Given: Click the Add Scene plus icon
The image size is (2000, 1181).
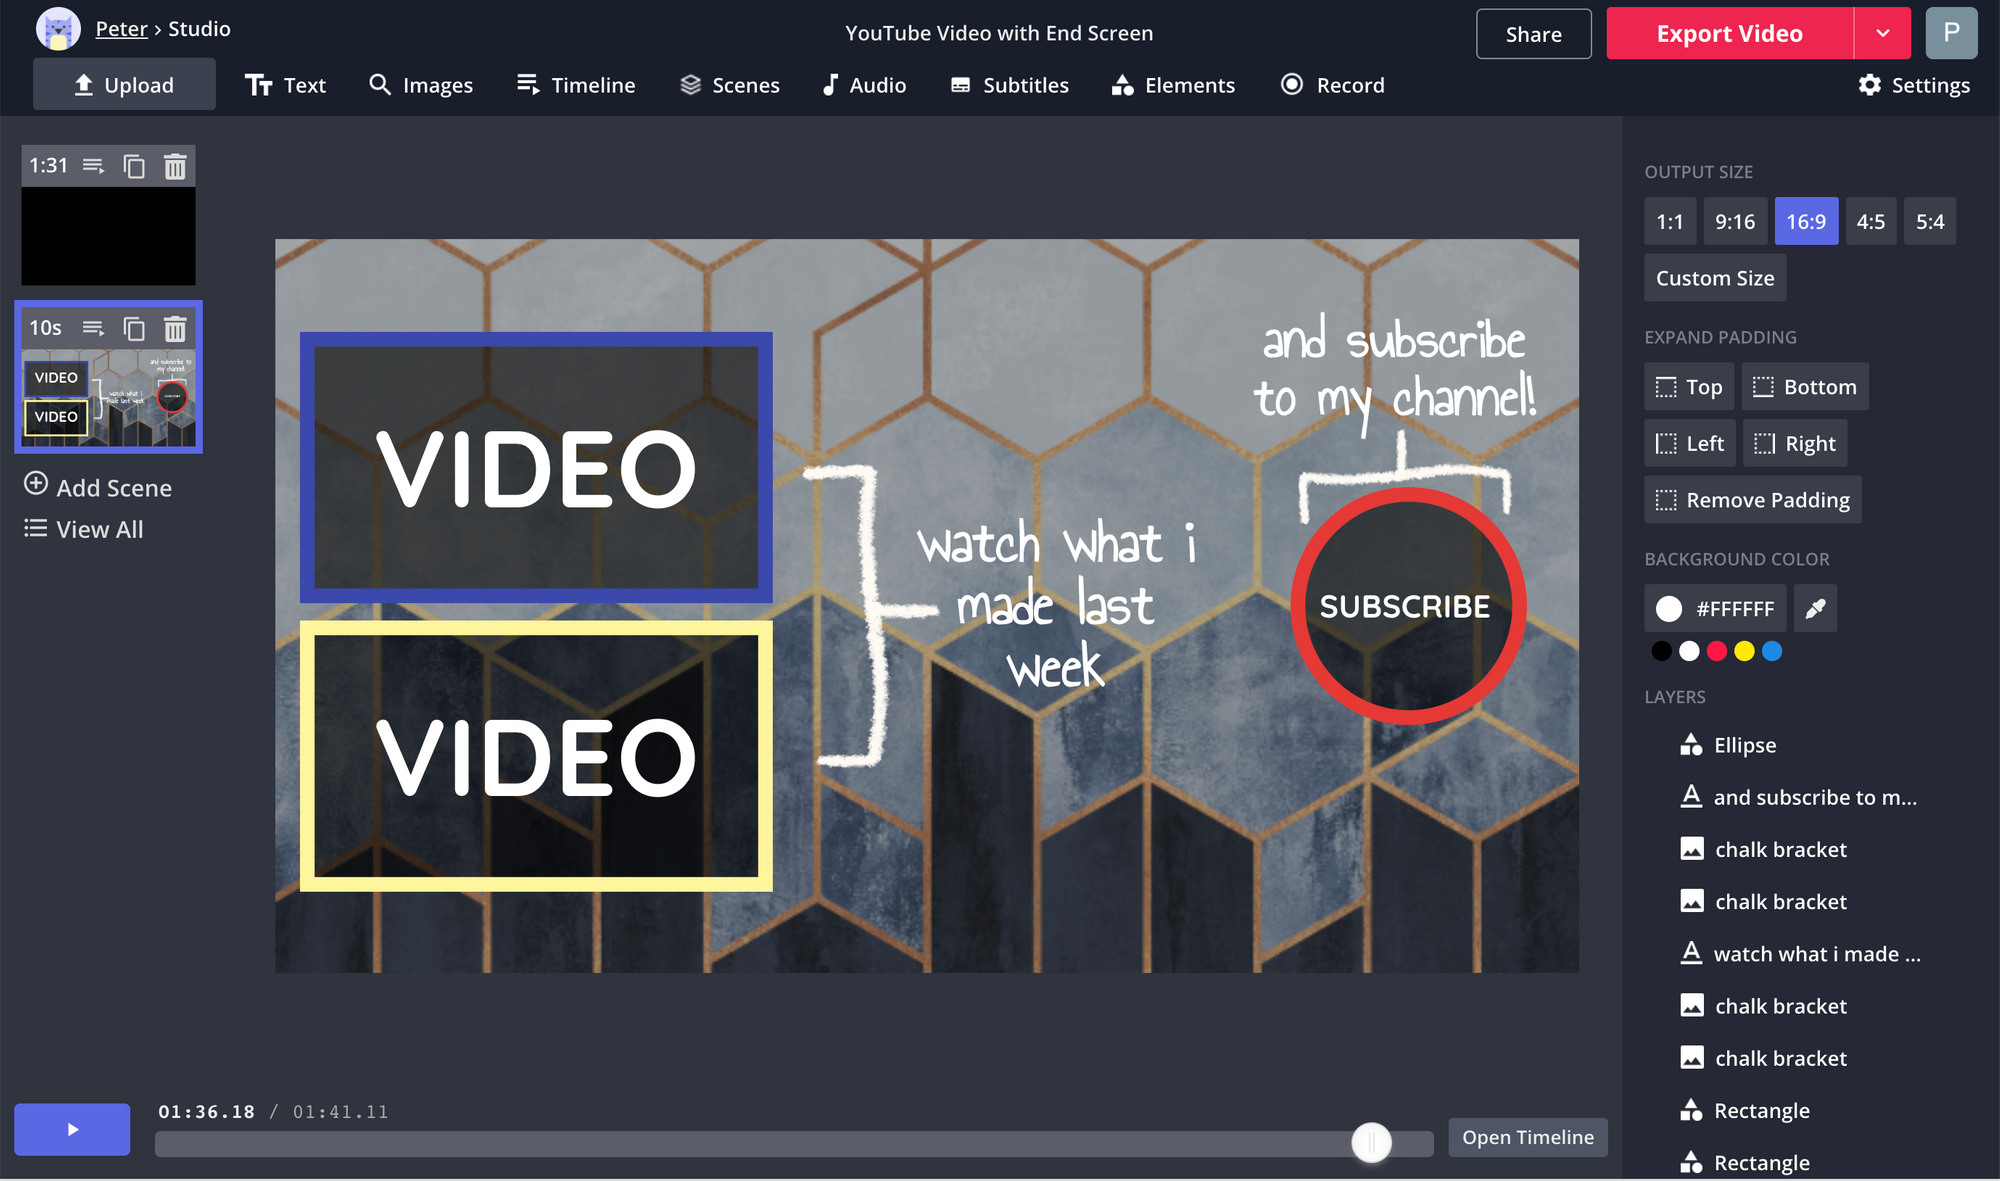Looking at the screenshot, I should 36,485.
